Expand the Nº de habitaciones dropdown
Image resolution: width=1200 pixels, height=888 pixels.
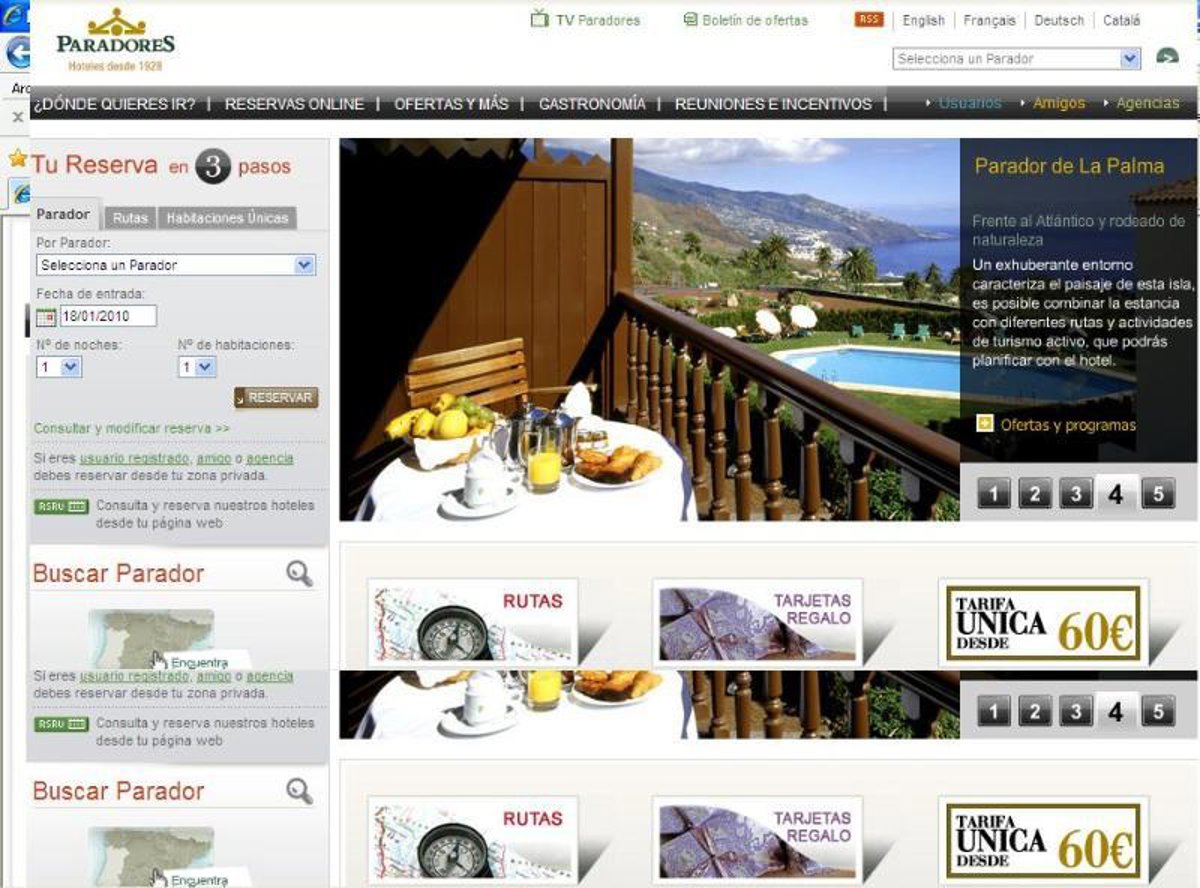pos(205,367)
